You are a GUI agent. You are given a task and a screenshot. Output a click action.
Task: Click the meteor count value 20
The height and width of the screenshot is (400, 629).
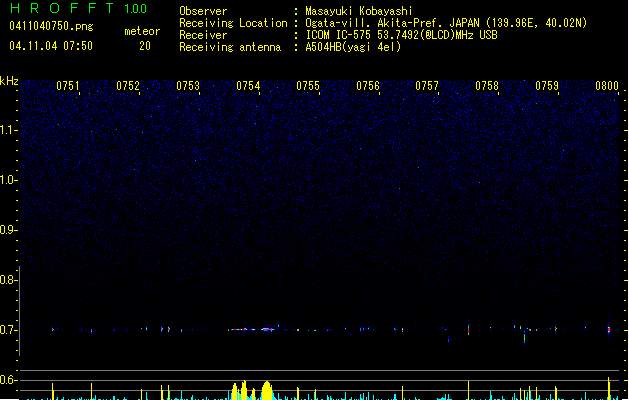click(x=145, y=46)
